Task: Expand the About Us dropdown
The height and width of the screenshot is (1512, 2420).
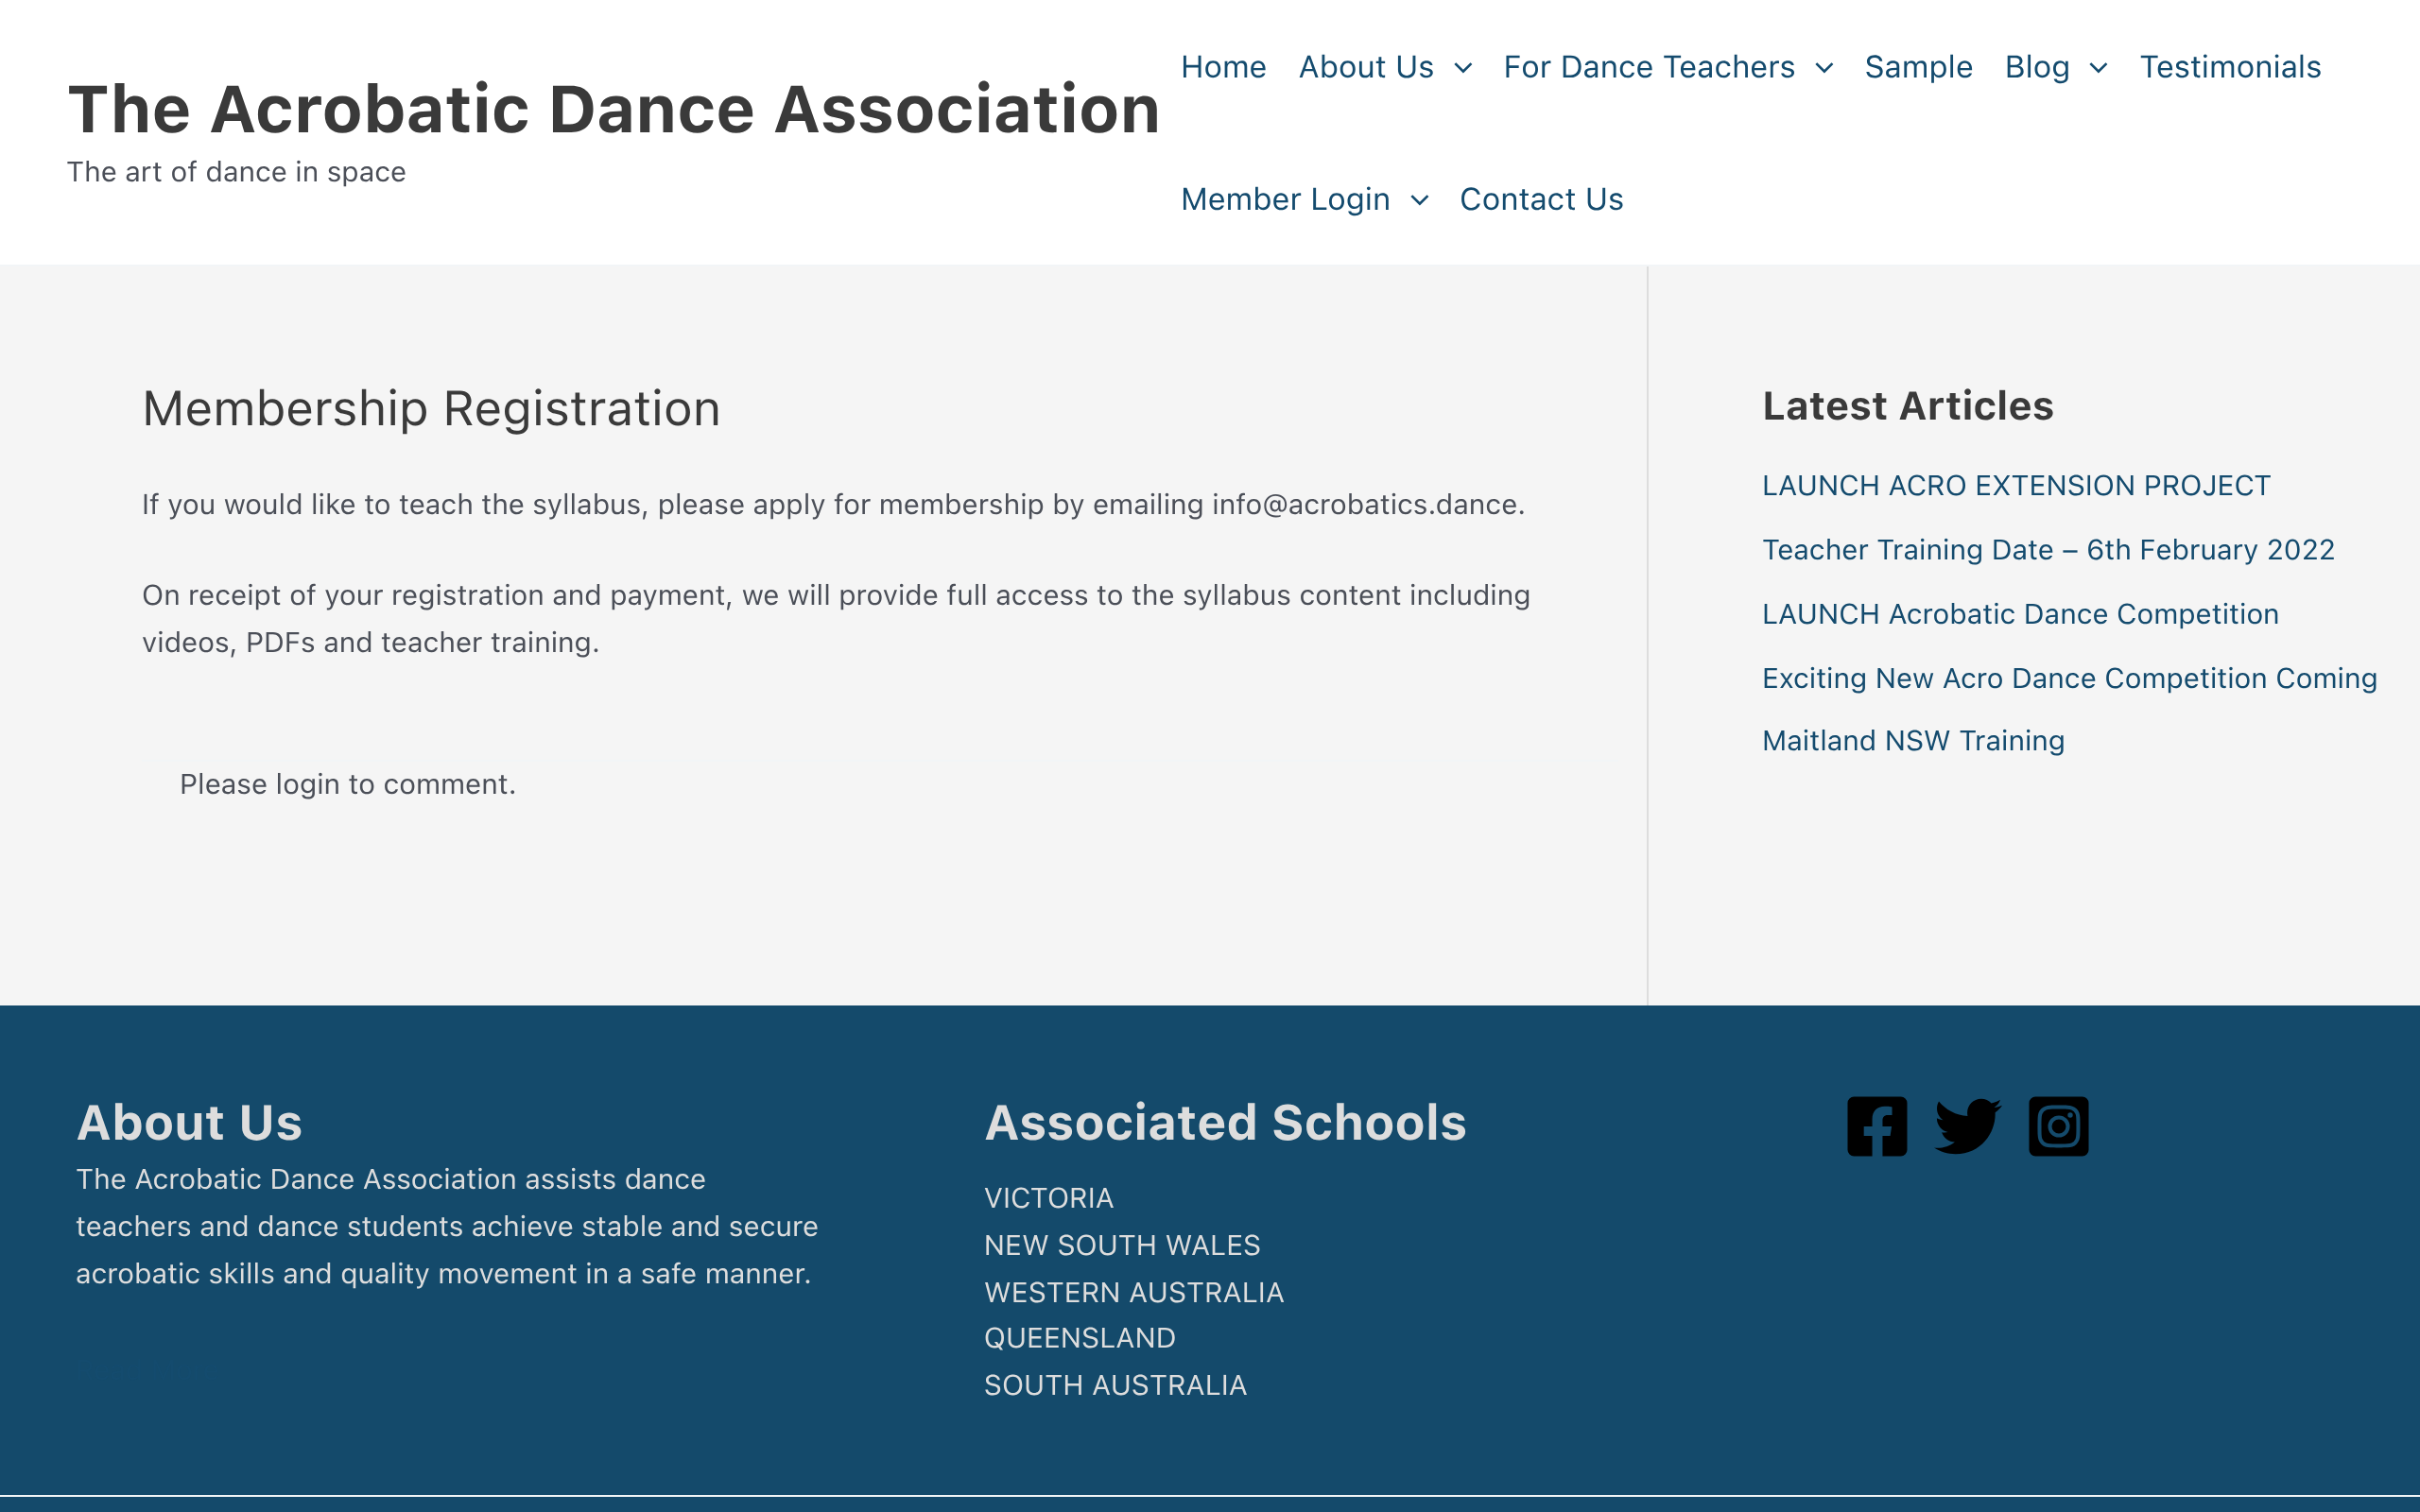Action: point(1464,67)
